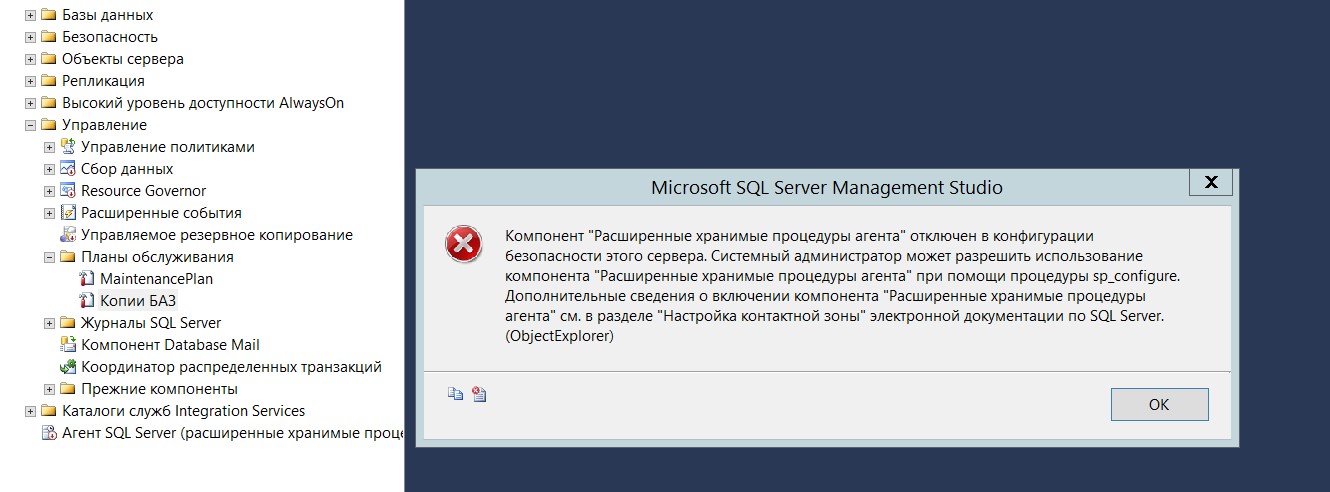Select the MaintenancePlan label
The image size is (1330, 492).
click(x=157, y=279)
